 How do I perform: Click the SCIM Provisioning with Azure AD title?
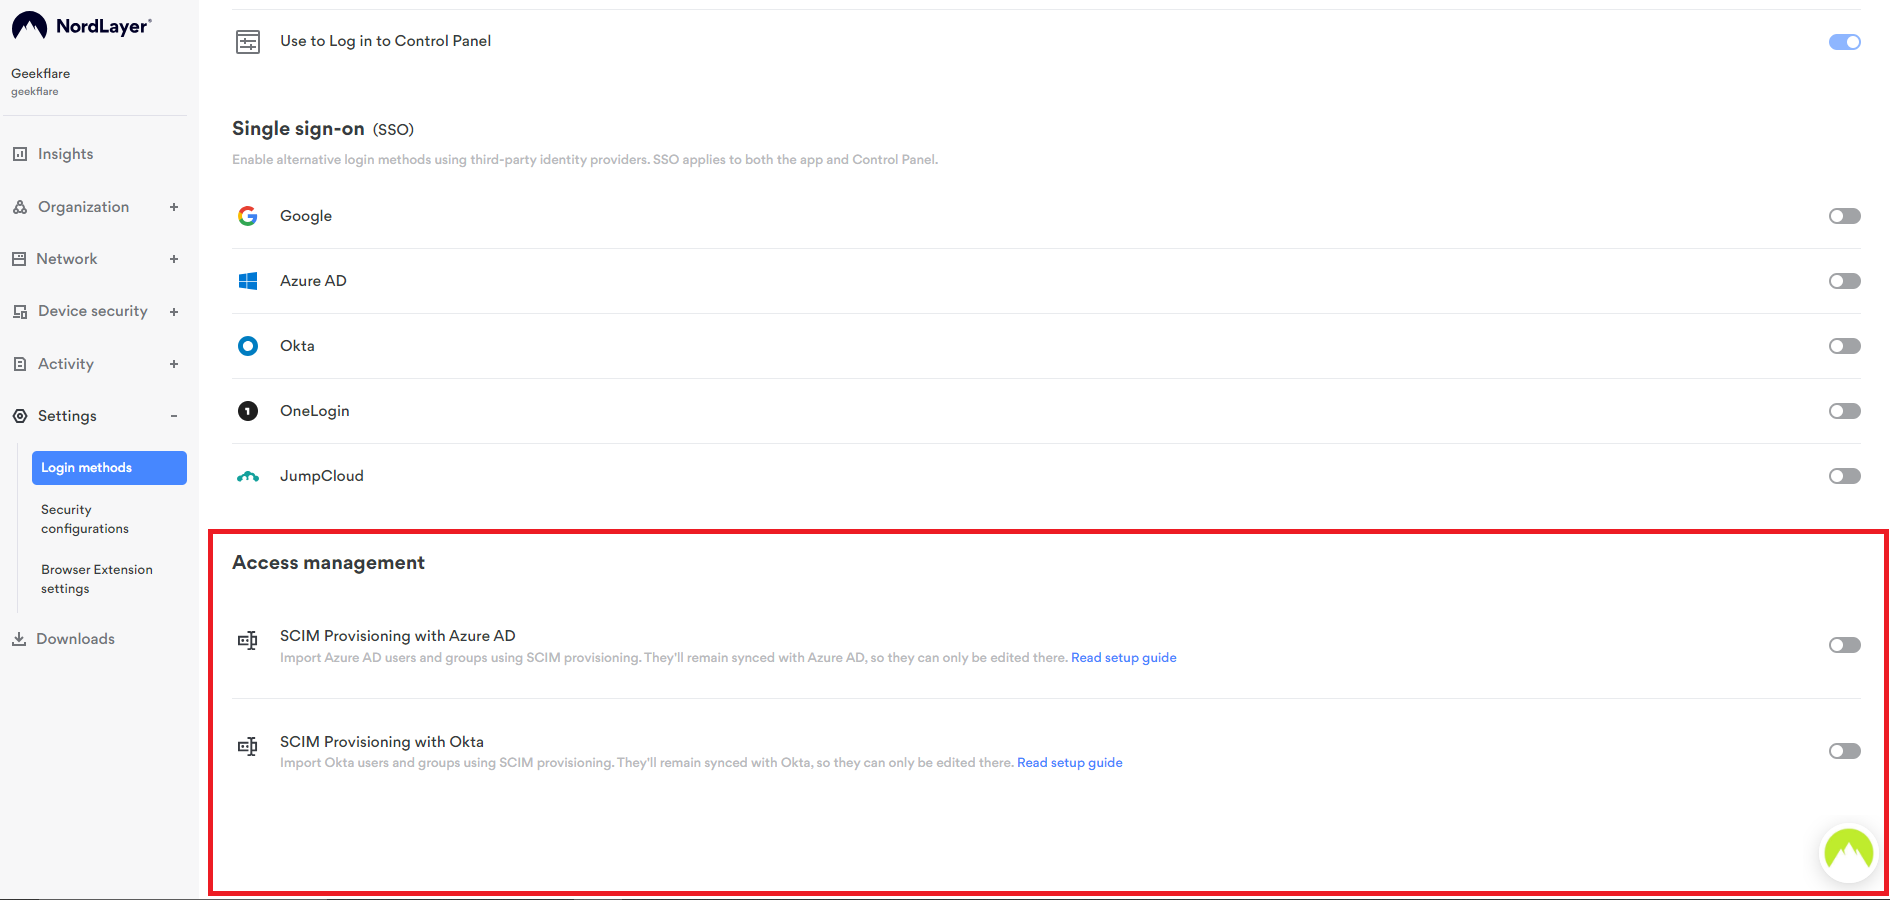point(398,636)
